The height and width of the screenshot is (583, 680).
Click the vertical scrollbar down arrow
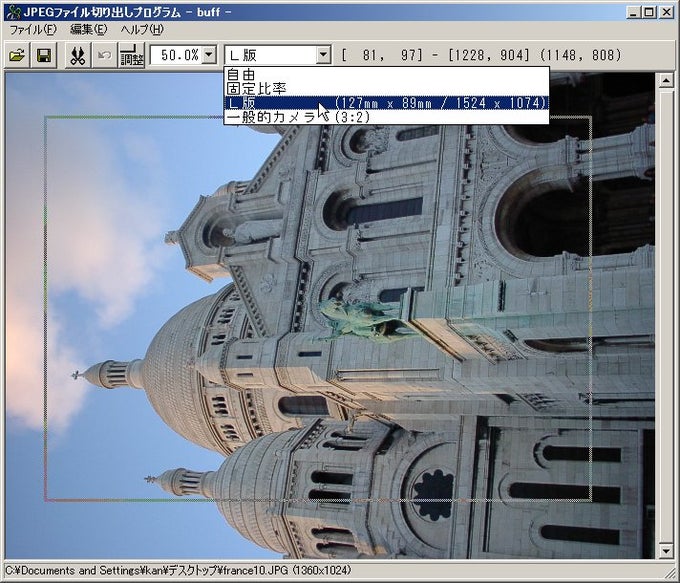click(666, 551)
